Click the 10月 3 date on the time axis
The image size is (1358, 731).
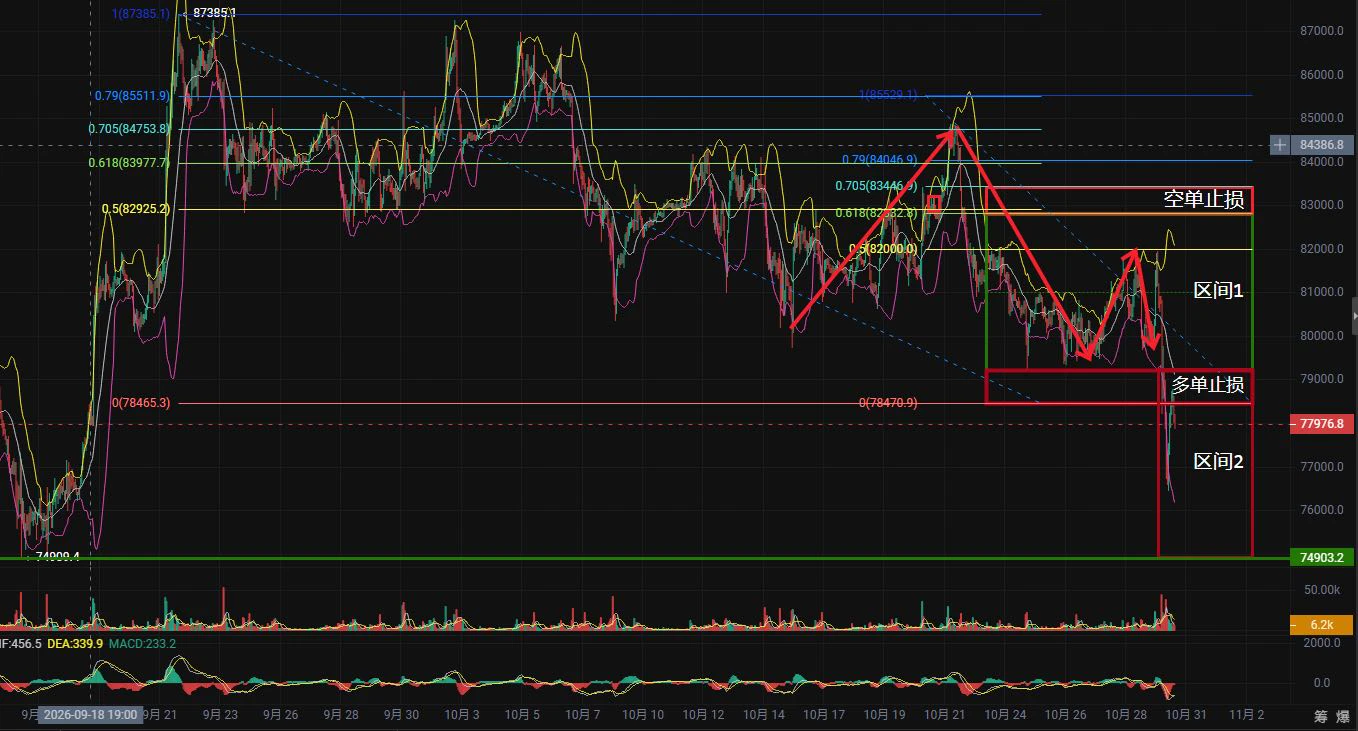pyautogui.click(x=463, y=715)
